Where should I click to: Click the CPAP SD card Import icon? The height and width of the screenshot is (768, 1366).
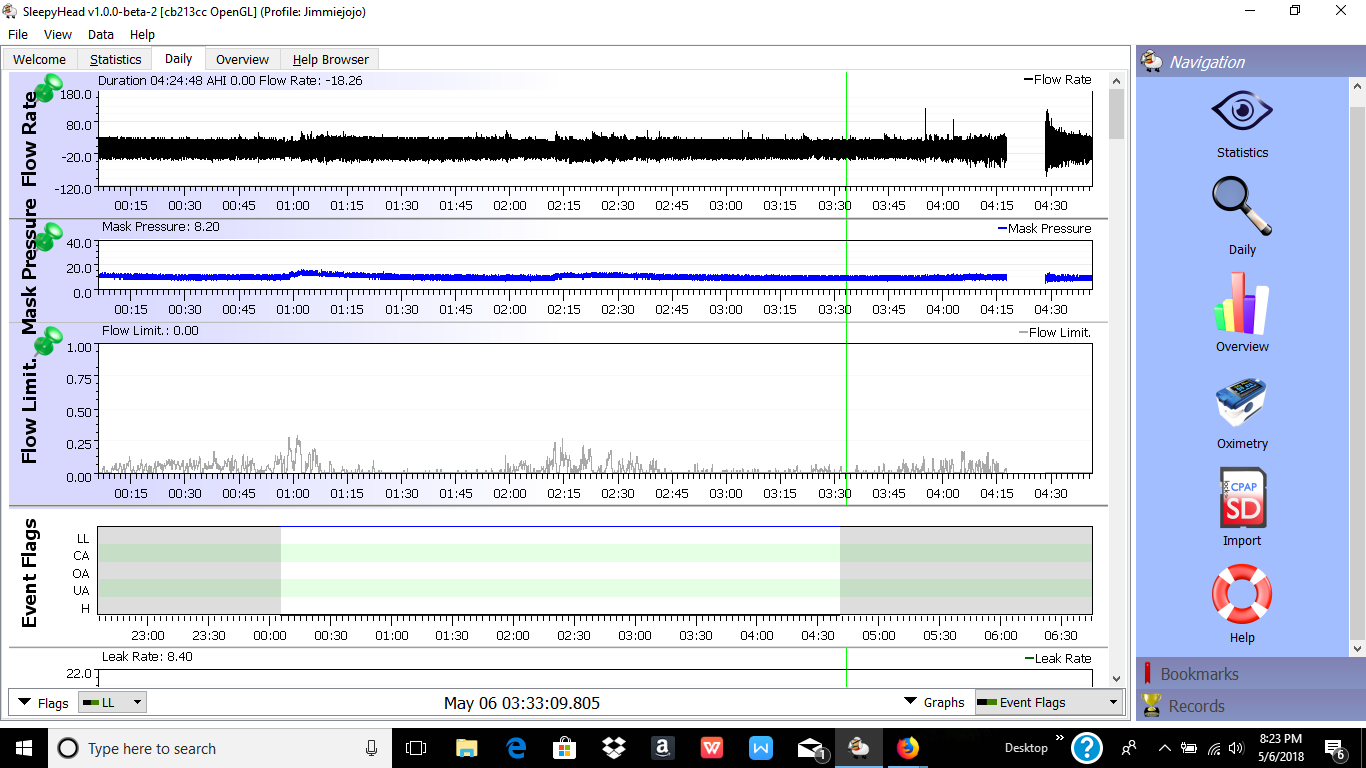[1242, 498]
